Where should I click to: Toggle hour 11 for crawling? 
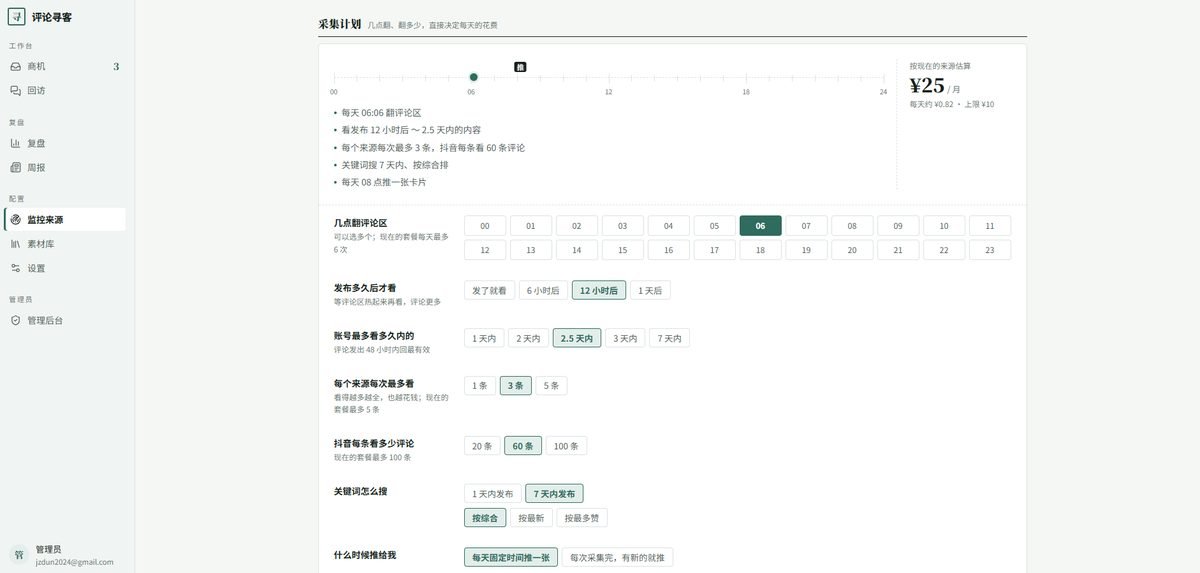coord(990,226)
